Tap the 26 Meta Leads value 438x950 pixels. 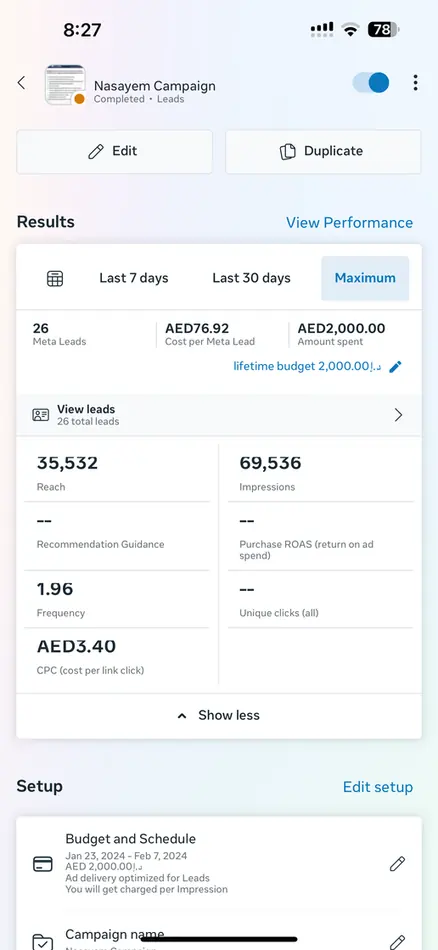tap(41, 328)
